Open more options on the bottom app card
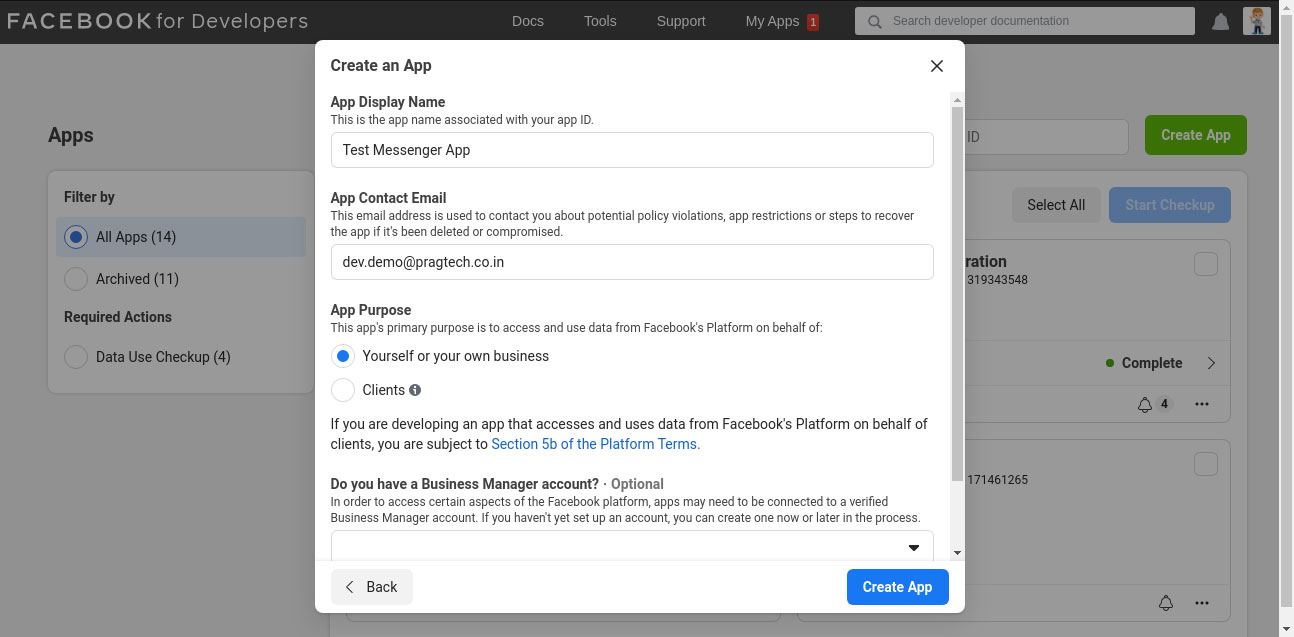1294x637 pixels. point(1202,603)
